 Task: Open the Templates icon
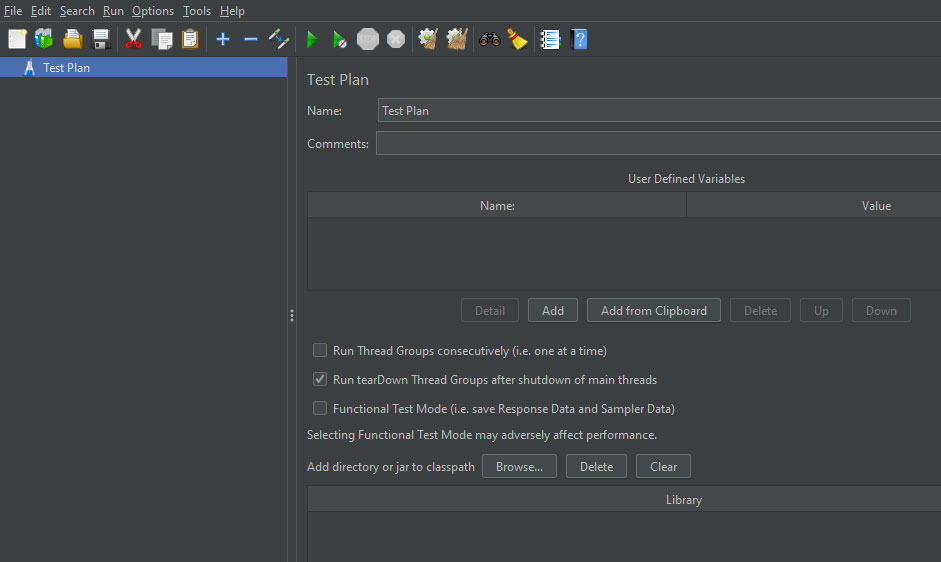click(44, 40)
